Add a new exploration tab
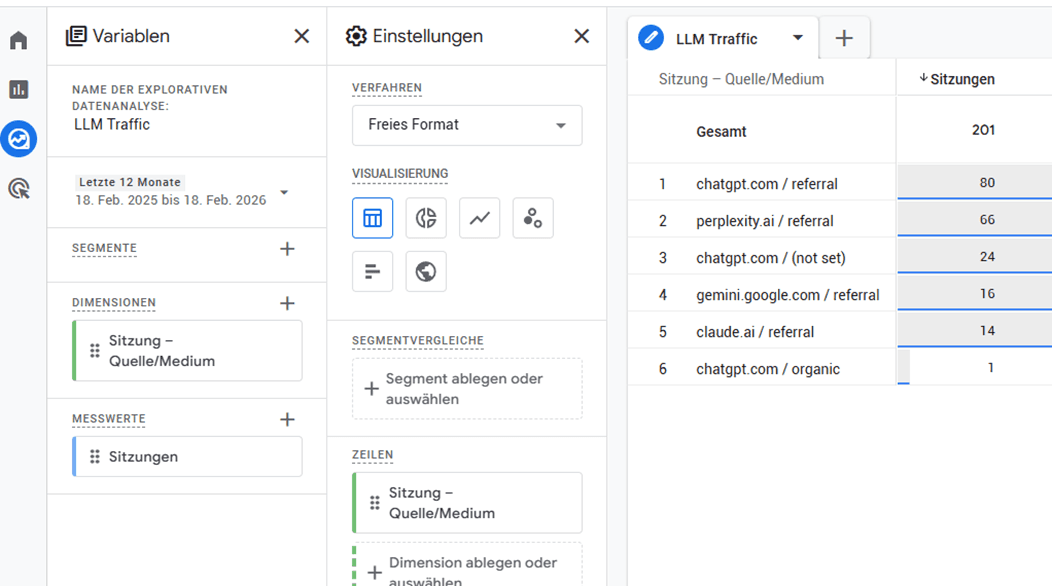Screen dimensions: 1052x586 point(844,38)
